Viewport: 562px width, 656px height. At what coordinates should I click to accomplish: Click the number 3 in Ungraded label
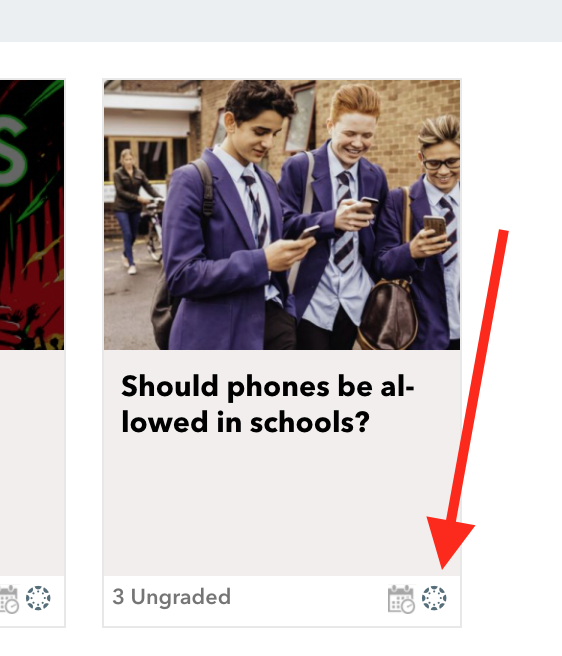point(118,597)
